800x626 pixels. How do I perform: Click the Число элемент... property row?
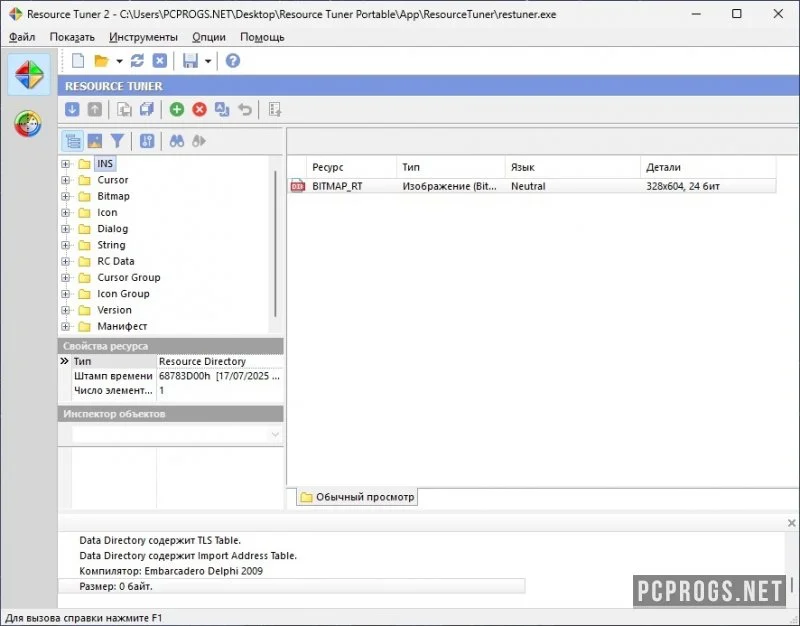click(171, 391)
